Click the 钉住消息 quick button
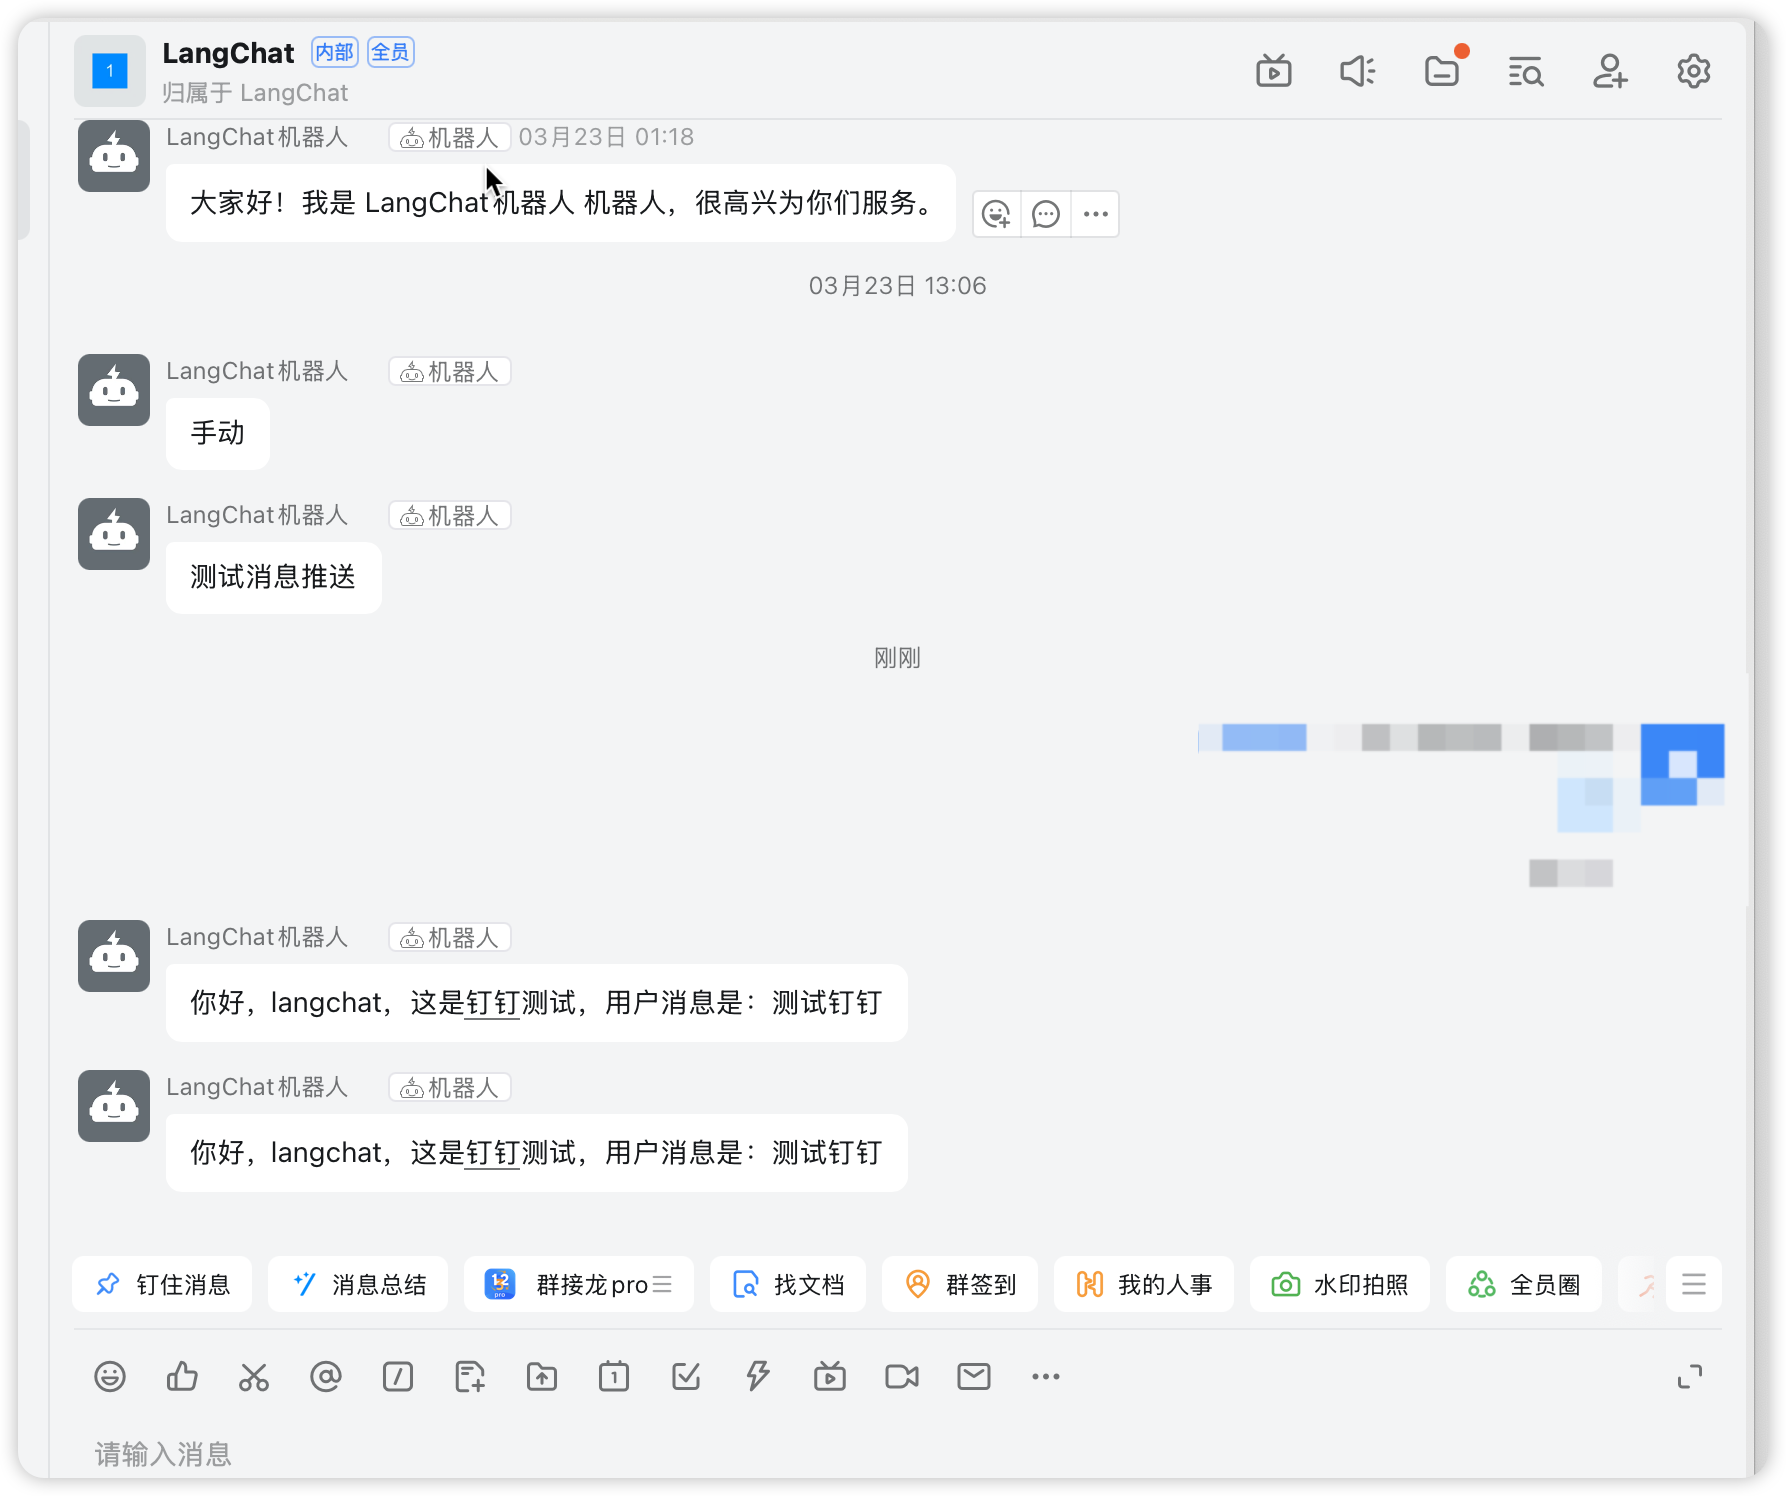1786x1496 pixels. click(x=162, y=1284)
